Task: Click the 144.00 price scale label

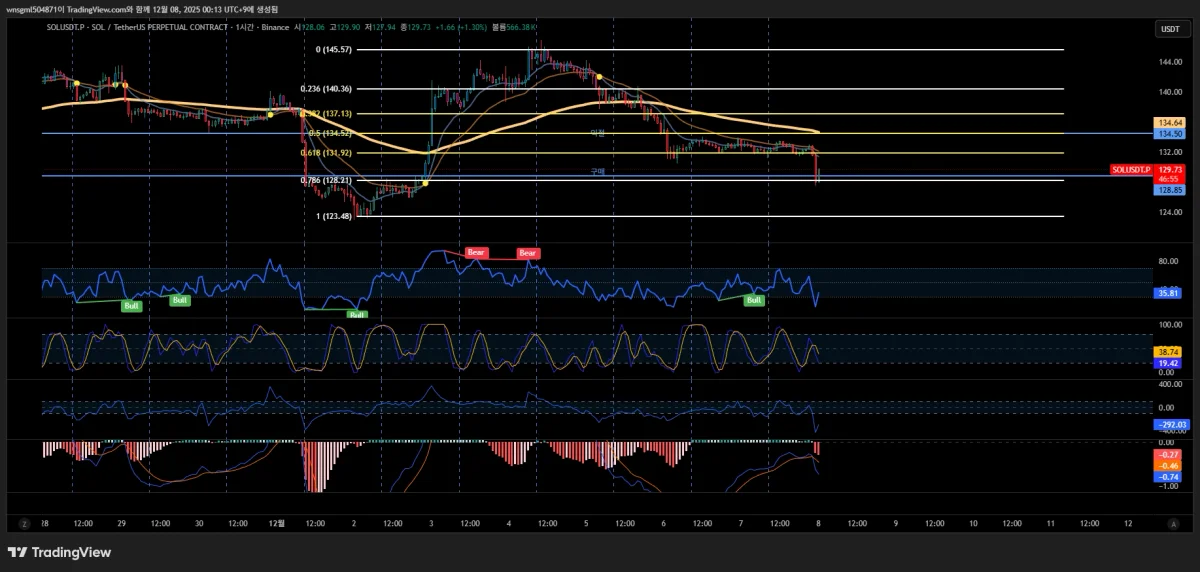Action: point(1171,62)
